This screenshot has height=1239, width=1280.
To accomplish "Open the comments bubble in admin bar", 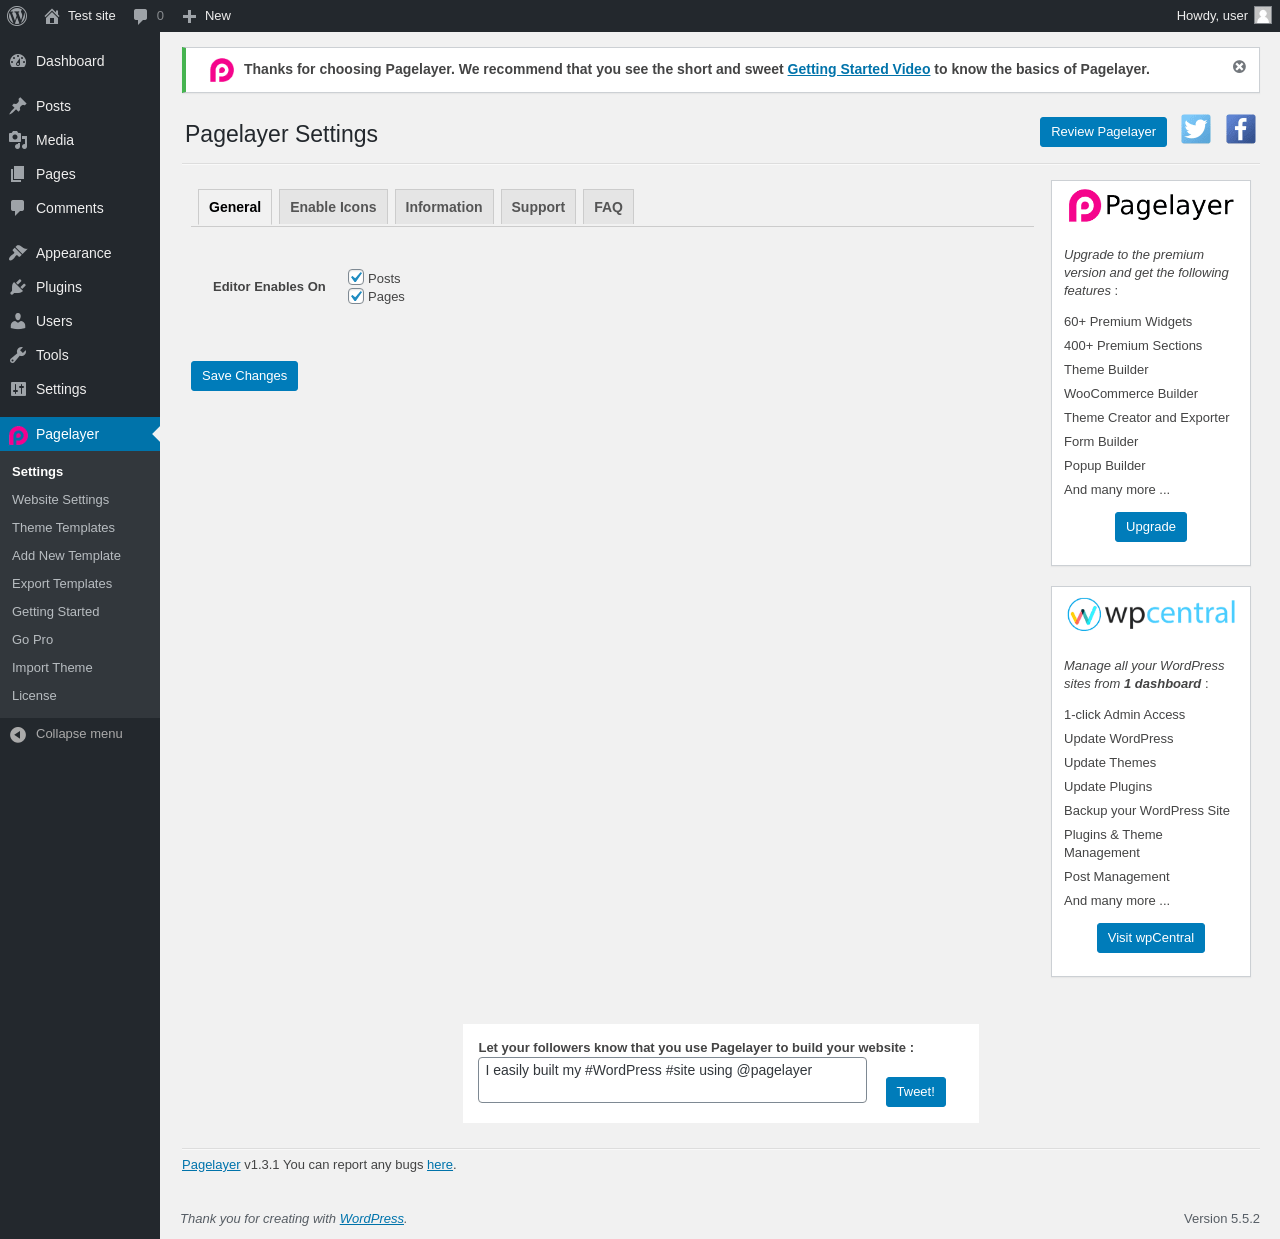I will tap(140, 16).
